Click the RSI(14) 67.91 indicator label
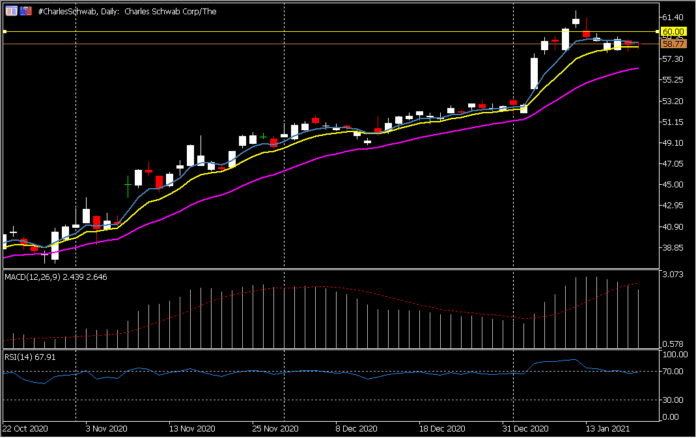Screen dimensions: 696x438 (x=30, y=357)
